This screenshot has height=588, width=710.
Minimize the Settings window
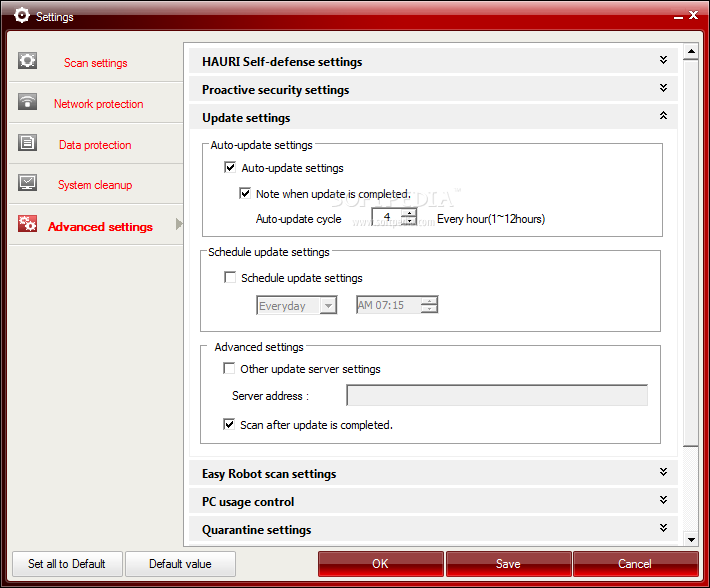[x=678, y=16]
